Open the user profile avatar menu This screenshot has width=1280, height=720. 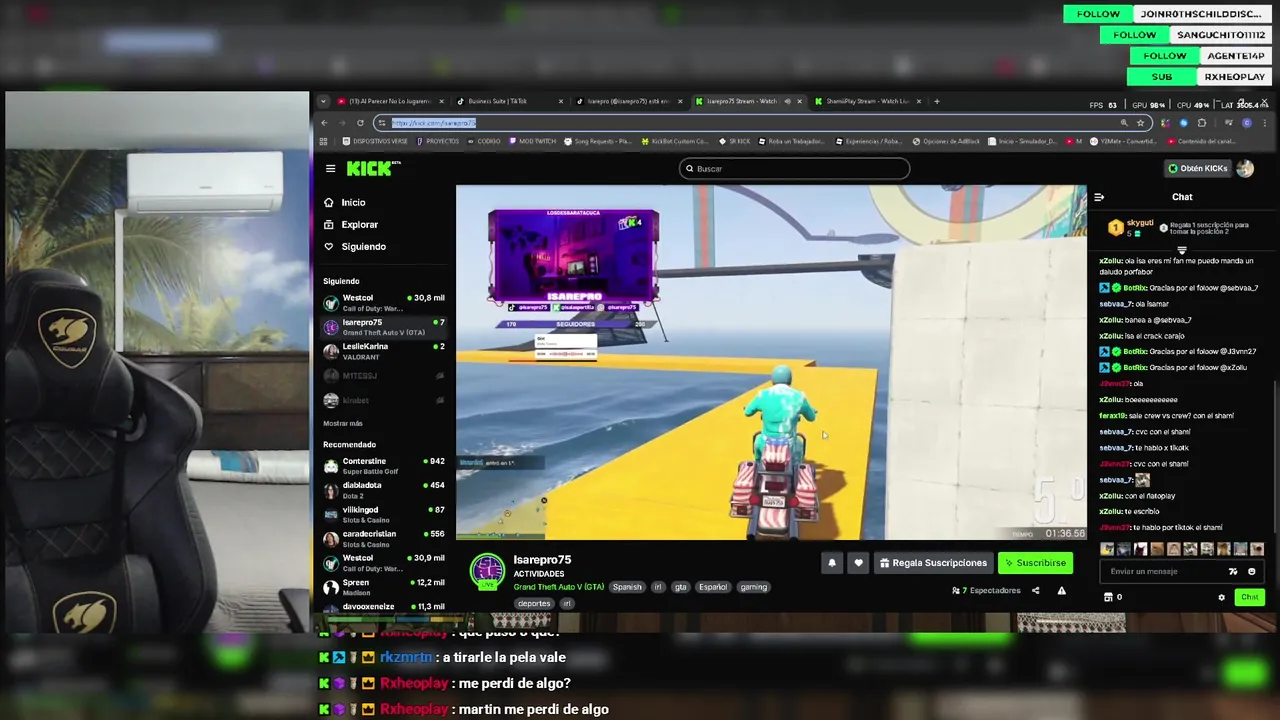coord(1245,168)
